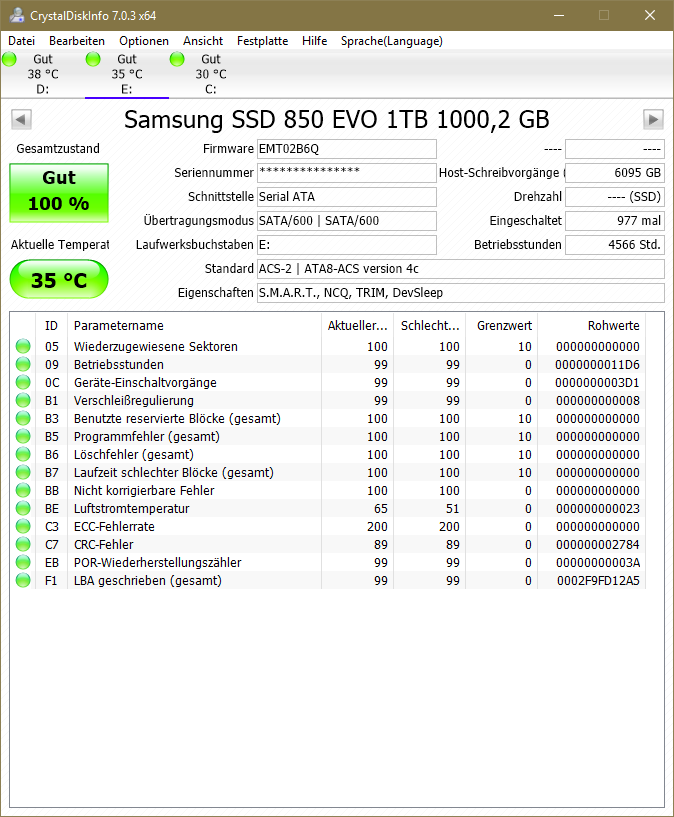Image resolution: width=674 pixels, height=817 pixels.
Task: Click the Samsung SSD 850 EVO title
Action: point(336,120)
